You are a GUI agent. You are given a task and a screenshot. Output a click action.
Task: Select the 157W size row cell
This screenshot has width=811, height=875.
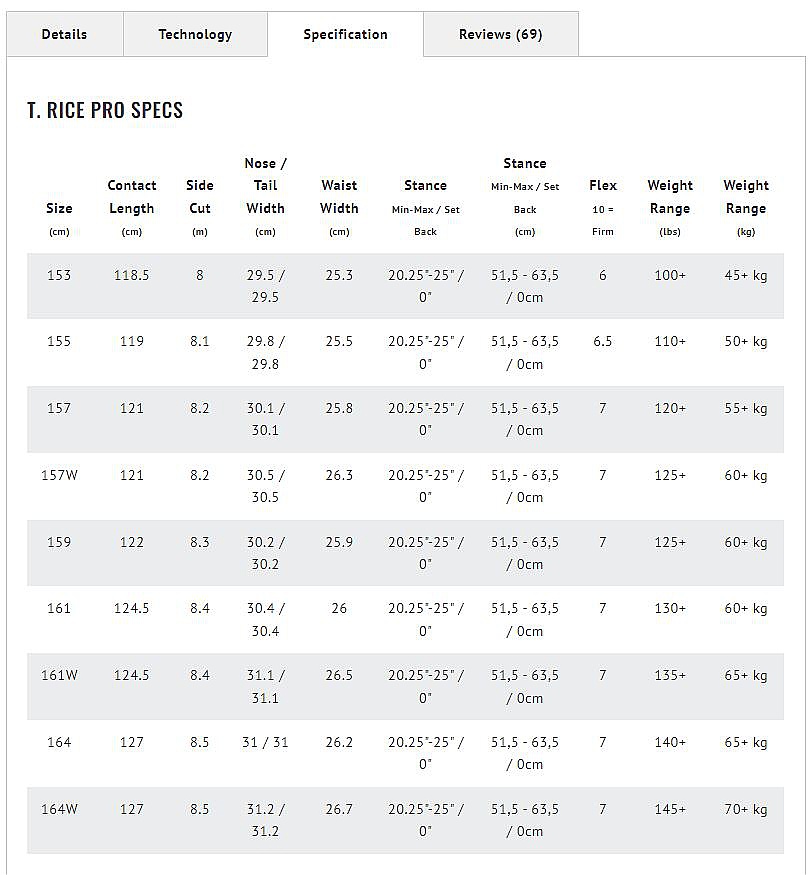(x=59, y=475)
